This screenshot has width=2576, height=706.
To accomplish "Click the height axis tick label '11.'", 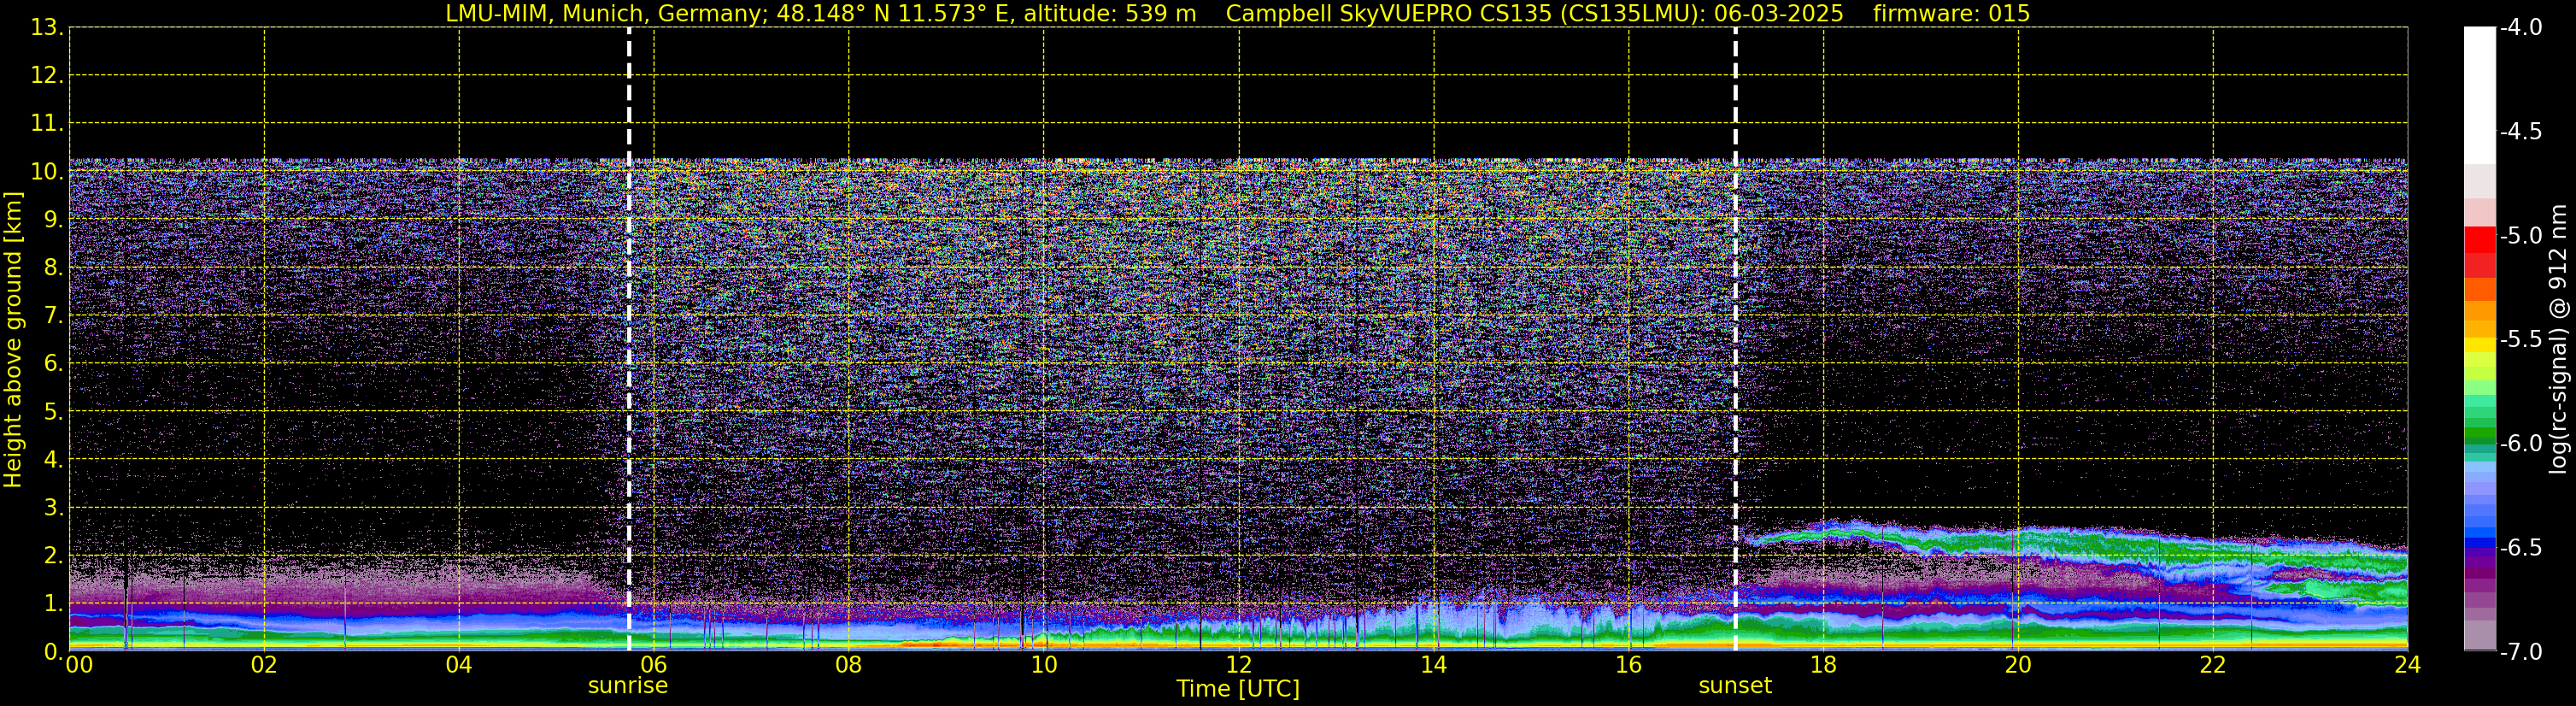I will click(x=47, y=123).
